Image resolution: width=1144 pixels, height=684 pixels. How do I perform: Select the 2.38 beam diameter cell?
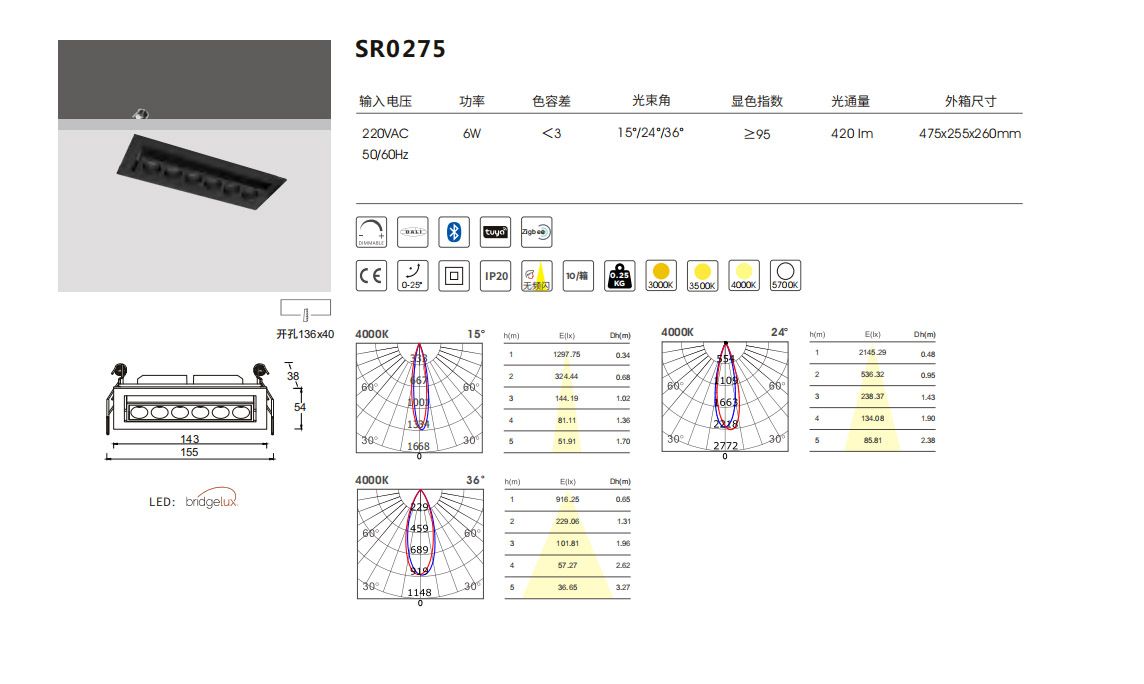928,440
